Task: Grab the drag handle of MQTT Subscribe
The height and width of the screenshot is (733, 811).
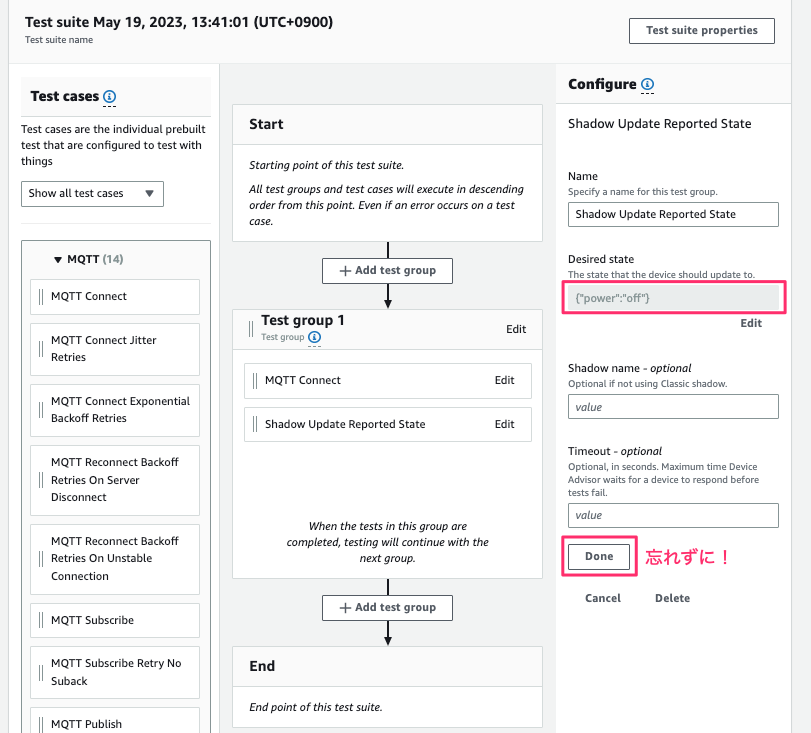Action: (x=41, y=620)
